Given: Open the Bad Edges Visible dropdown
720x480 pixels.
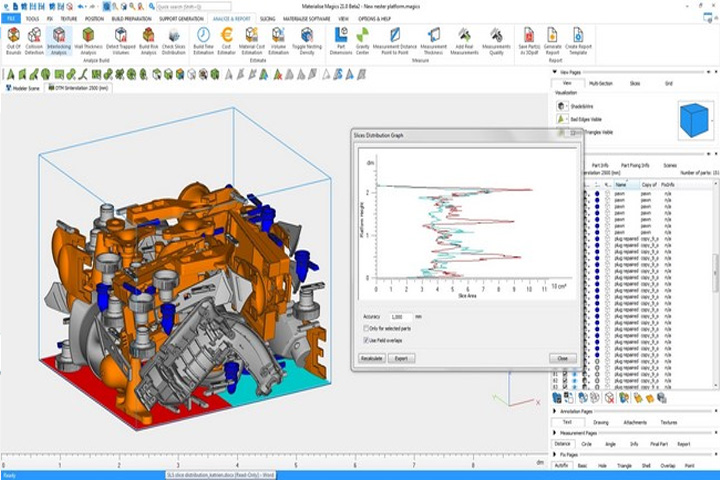Looking at the screenshot, I should [x=562, y=119].
